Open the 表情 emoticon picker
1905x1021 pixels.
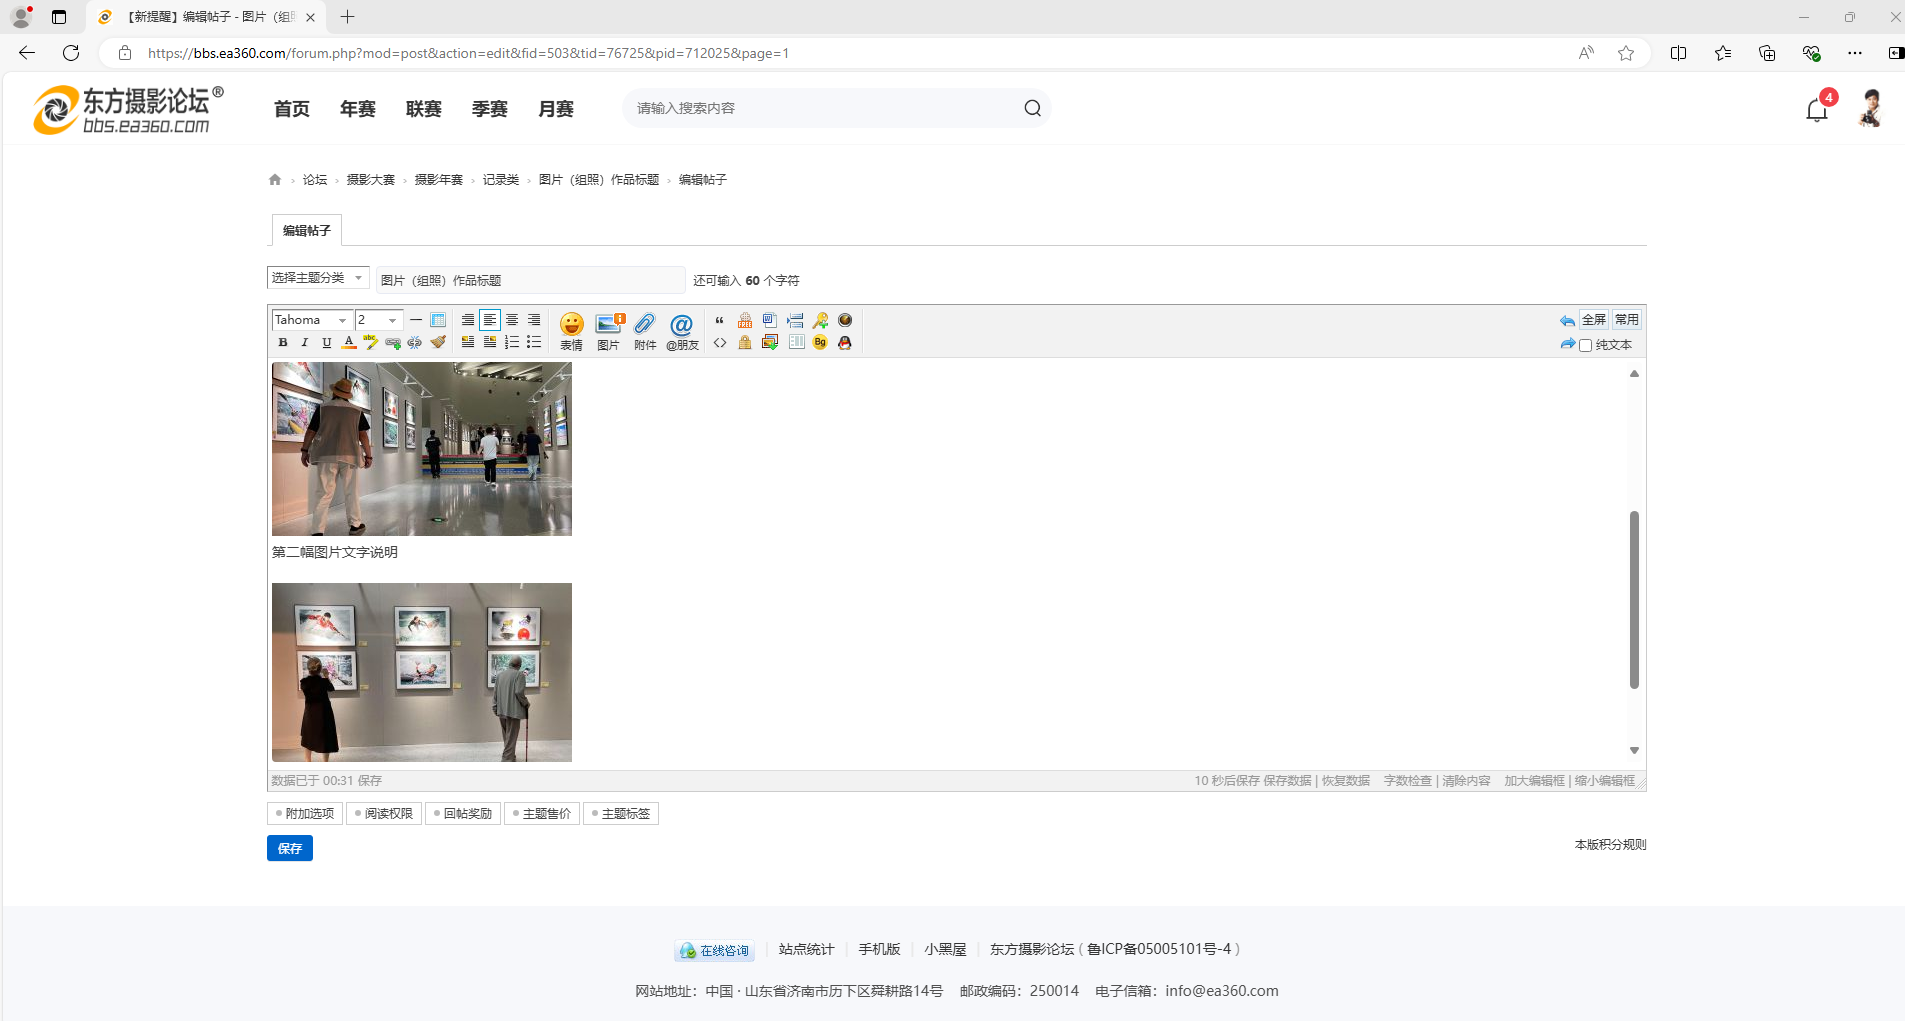pos(571,330)
